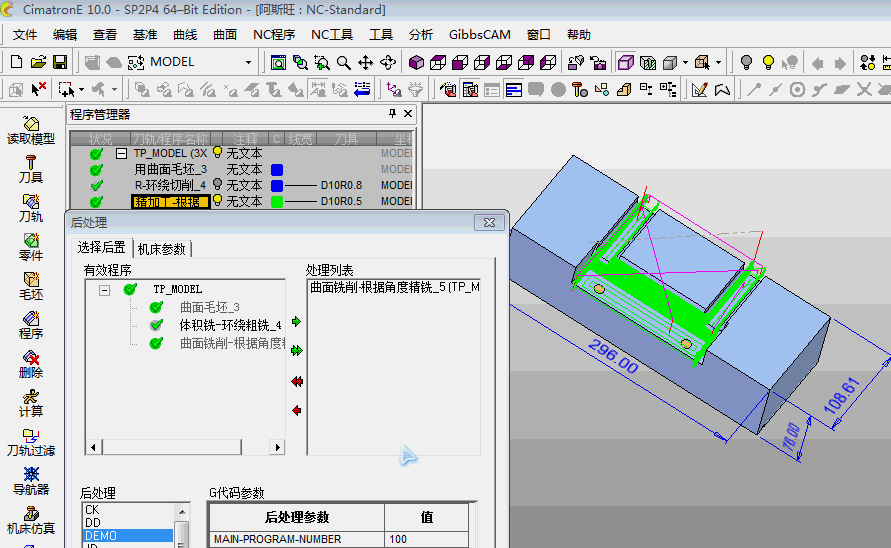Screen dimensions: 891x548
Task: Click the 刀轨 sidebar icon
Action: coord(31,209)
